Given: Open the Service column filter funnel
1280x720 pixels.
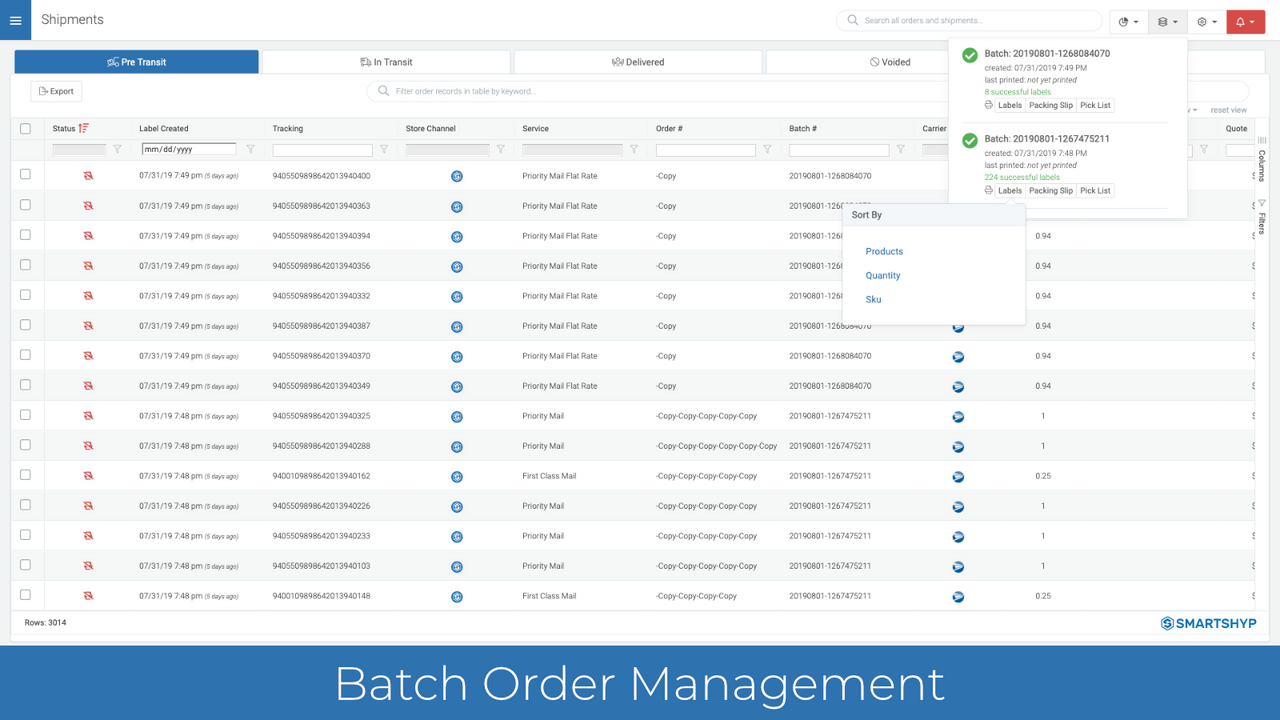Looking at the screenshot, I should pos(634,149).
